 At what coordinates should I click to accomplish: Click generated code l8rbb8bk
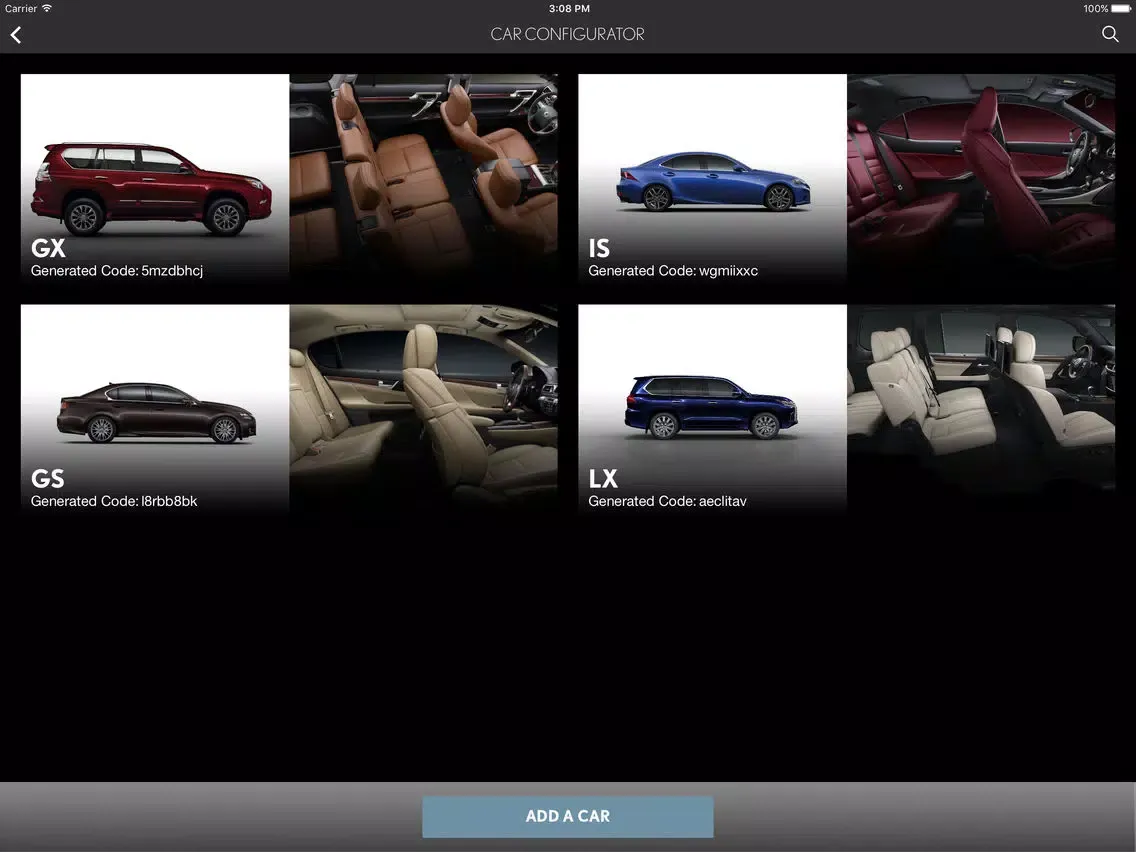click(169, 501)
